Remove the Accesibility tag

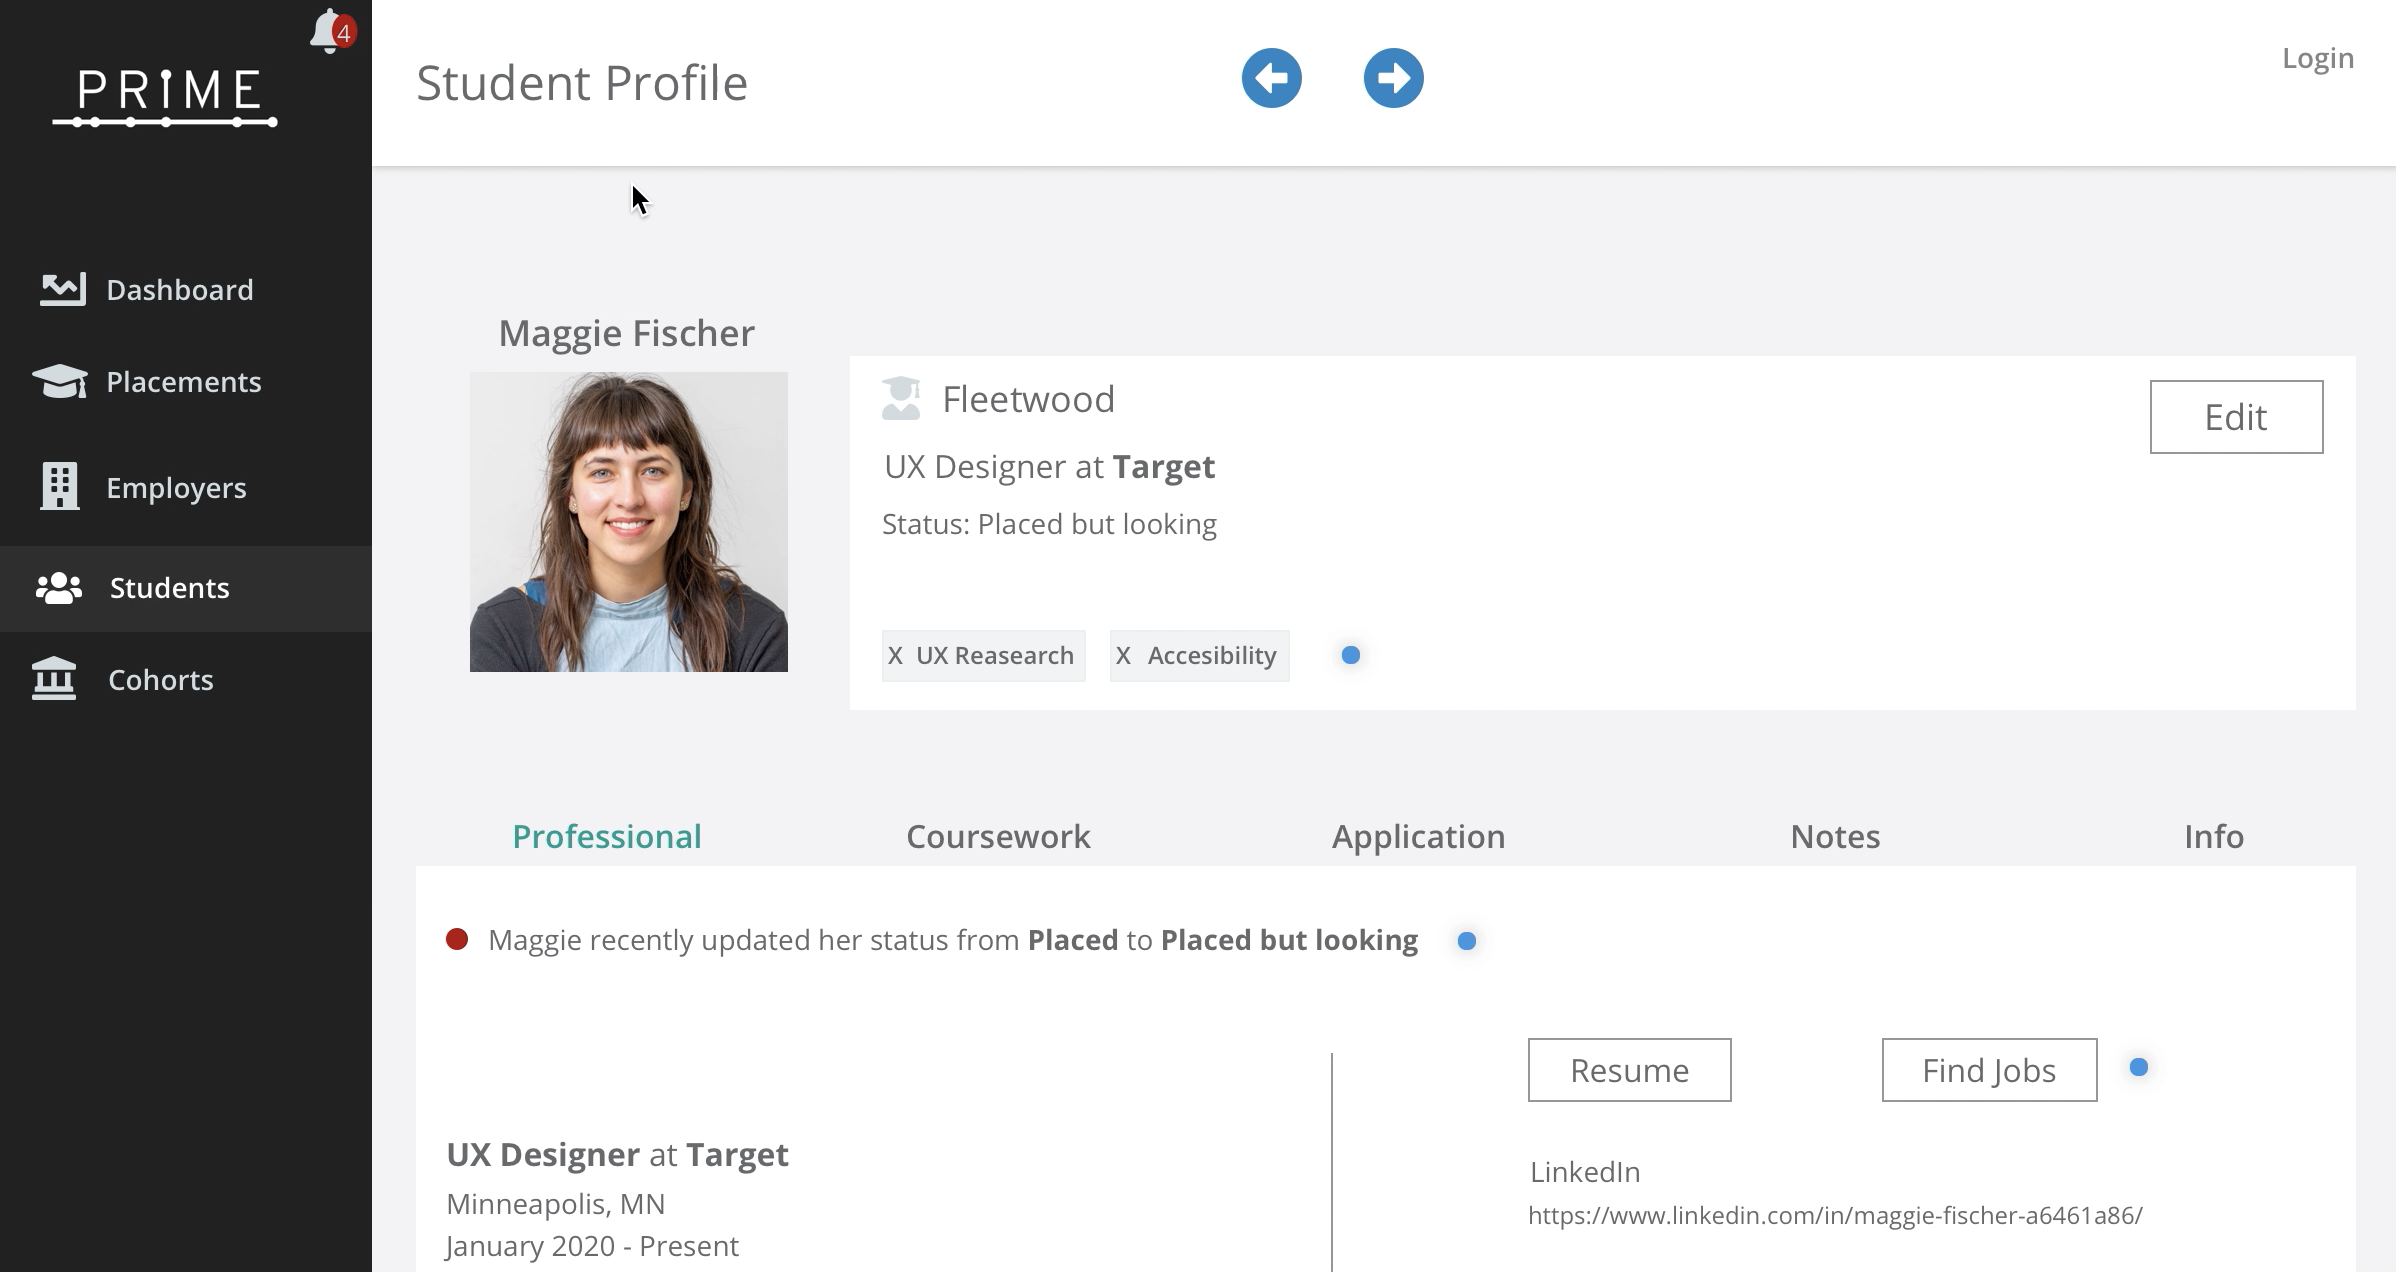pos(1123,656)
